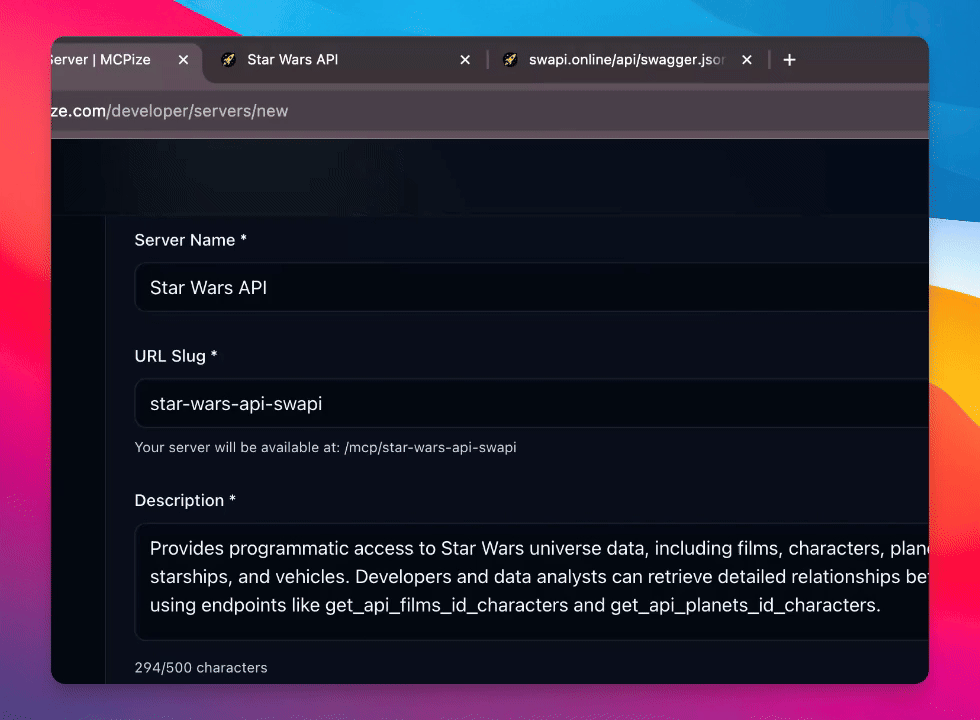Close the swagger.json tab
The height and width of the screenshot is (720, 980).
point(747,60)
